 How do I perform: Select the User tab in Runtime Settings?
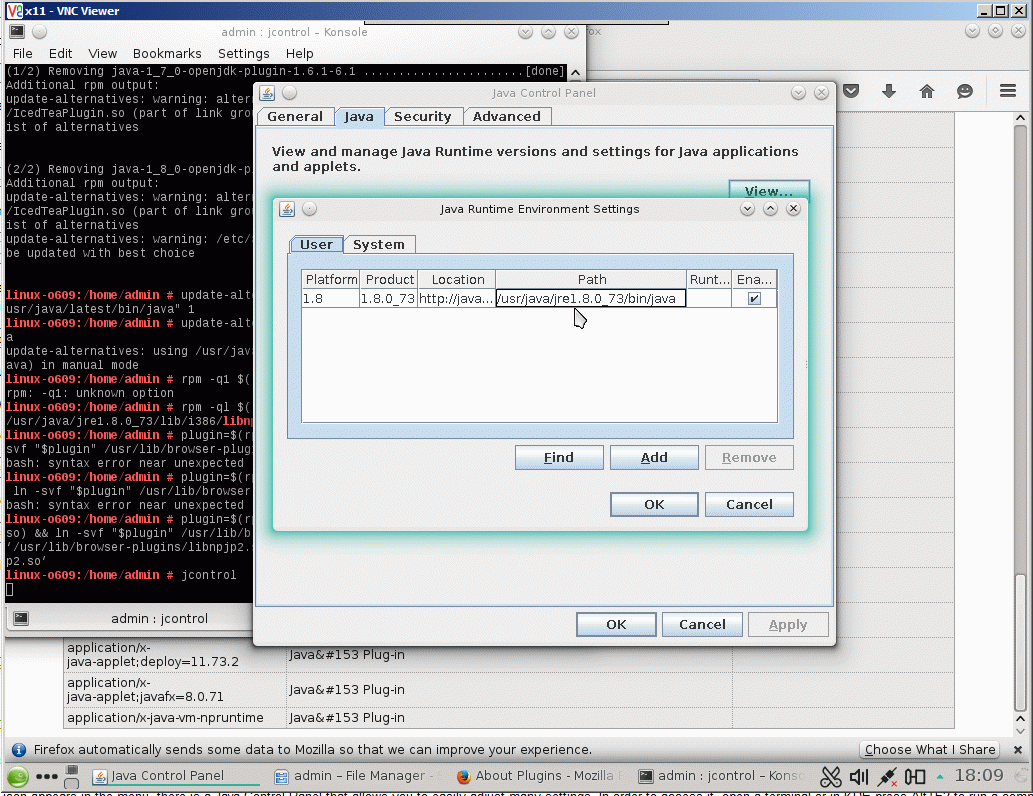click(x=316, y=244)
